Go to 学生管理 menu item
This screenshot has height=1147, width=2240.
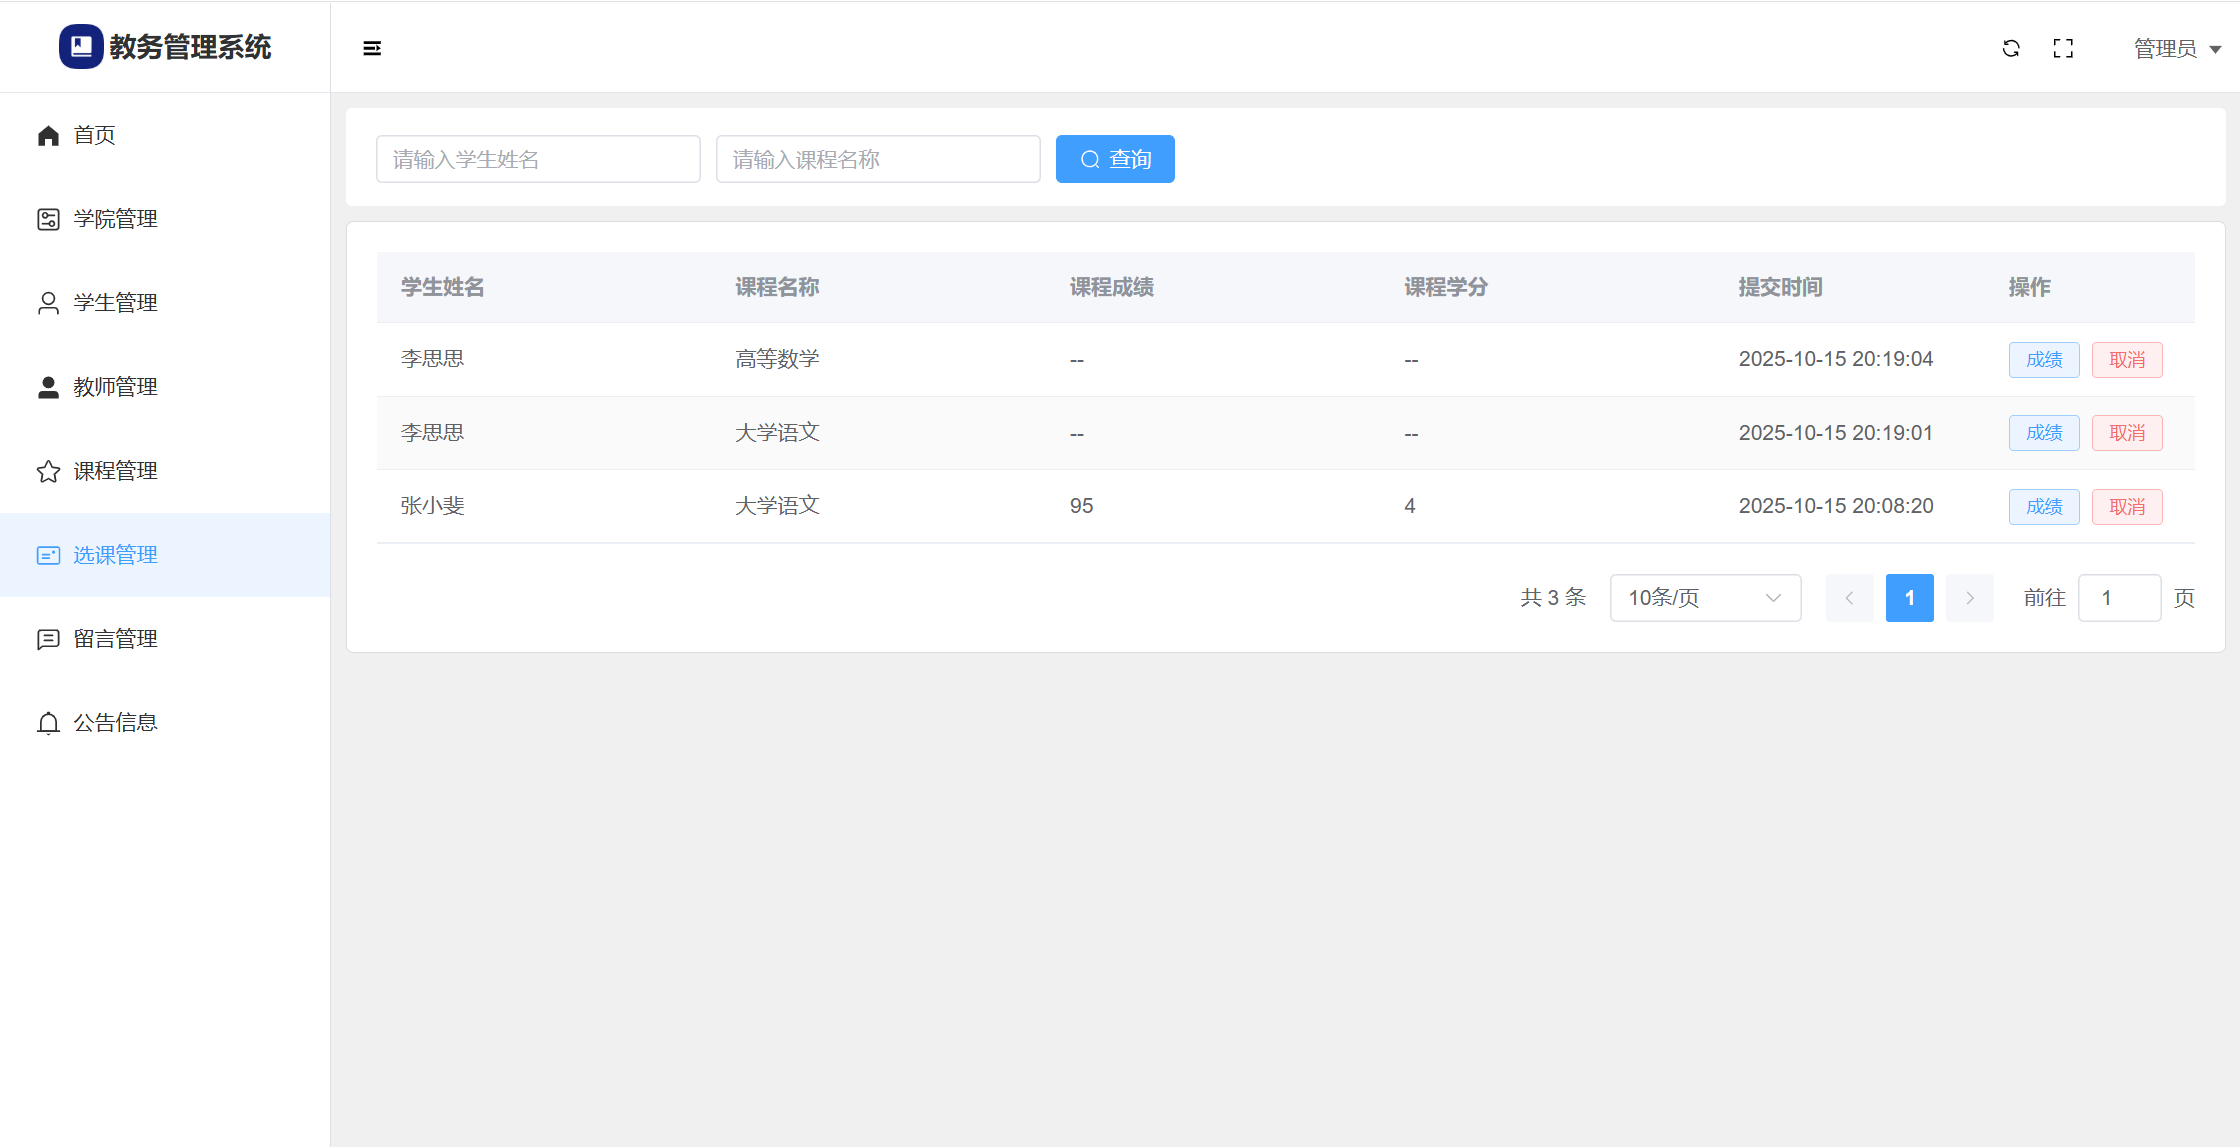(x=115, y=303)
